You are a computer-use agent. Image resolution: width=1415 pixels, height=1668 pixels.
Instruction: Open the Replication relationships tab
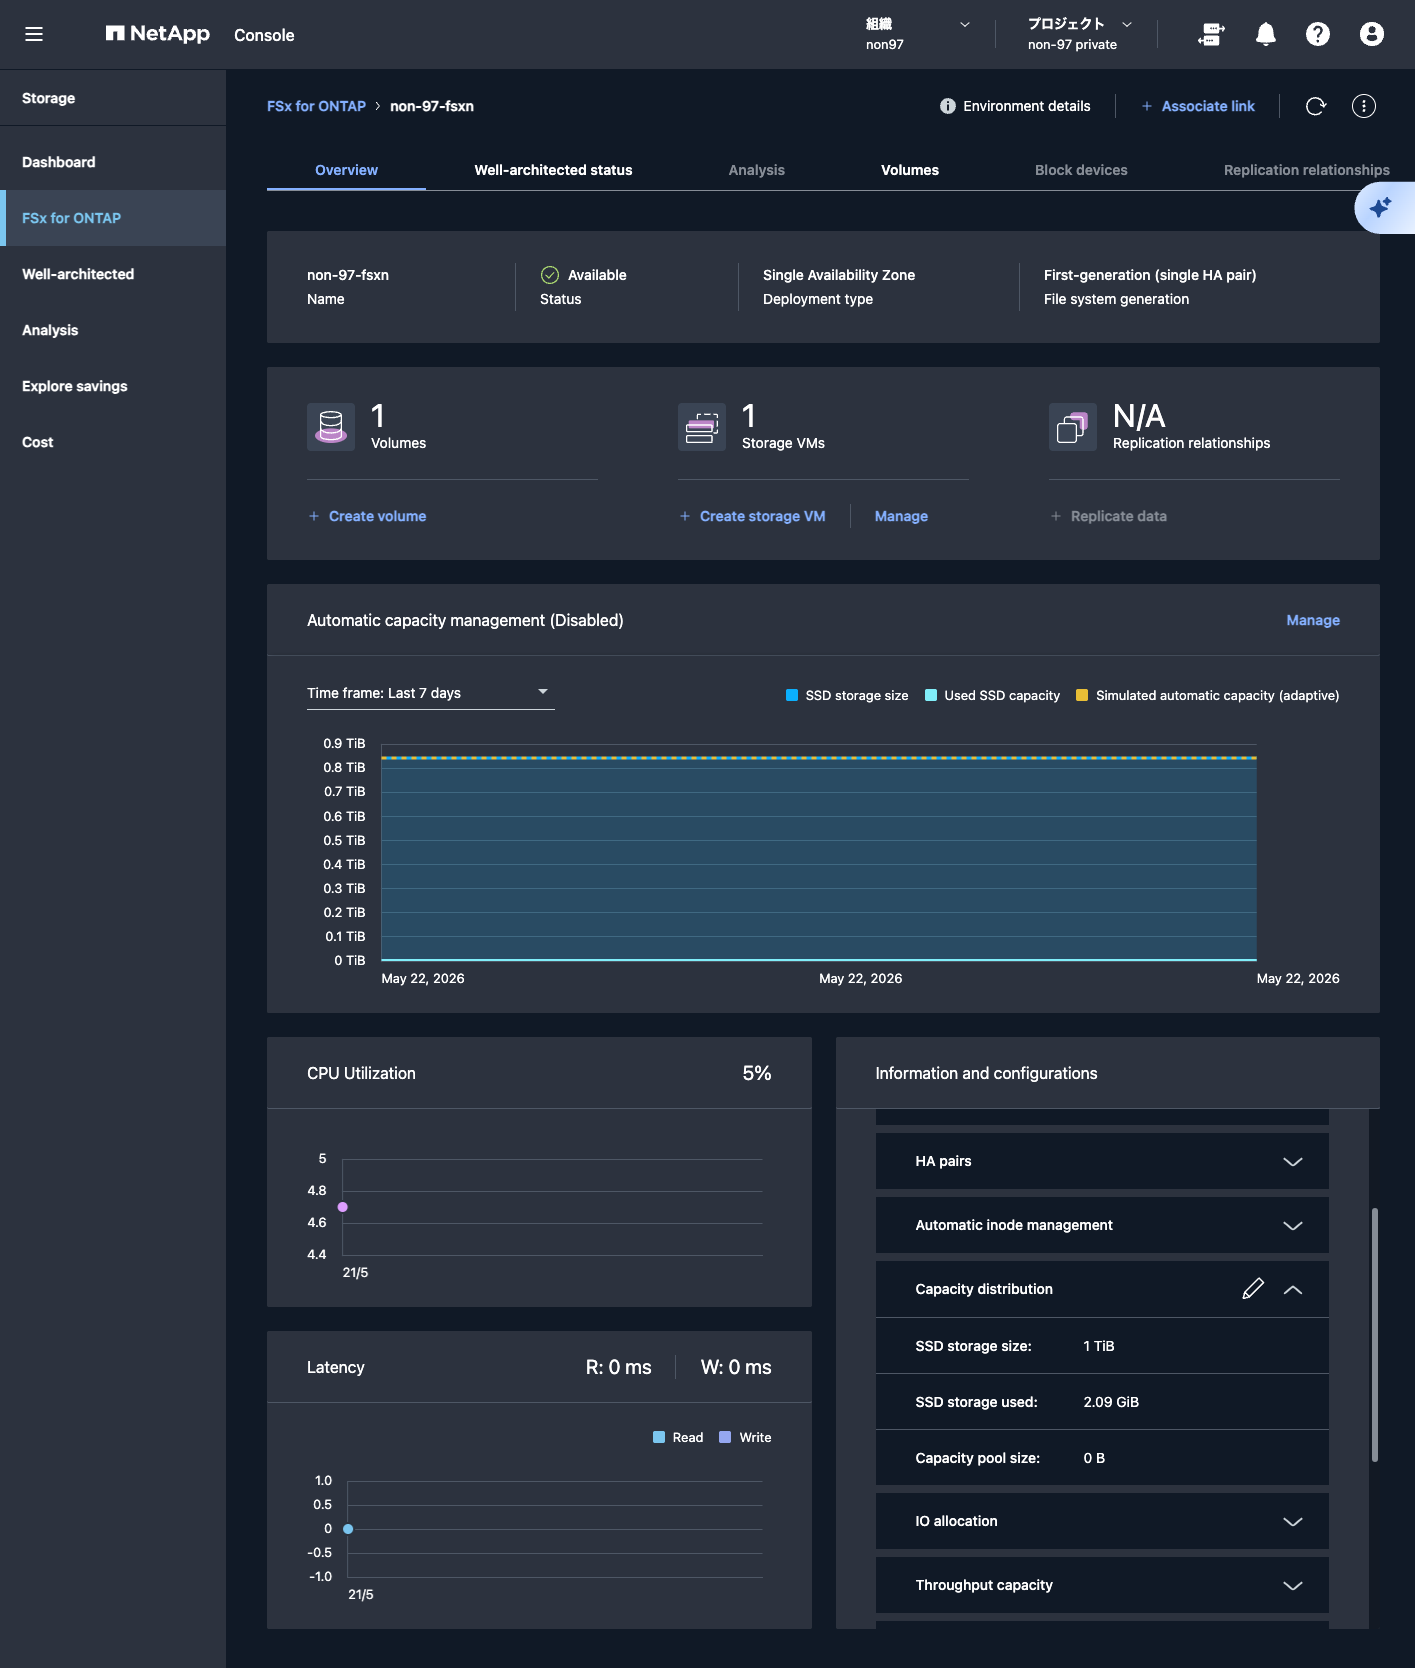coord(1307,170)
